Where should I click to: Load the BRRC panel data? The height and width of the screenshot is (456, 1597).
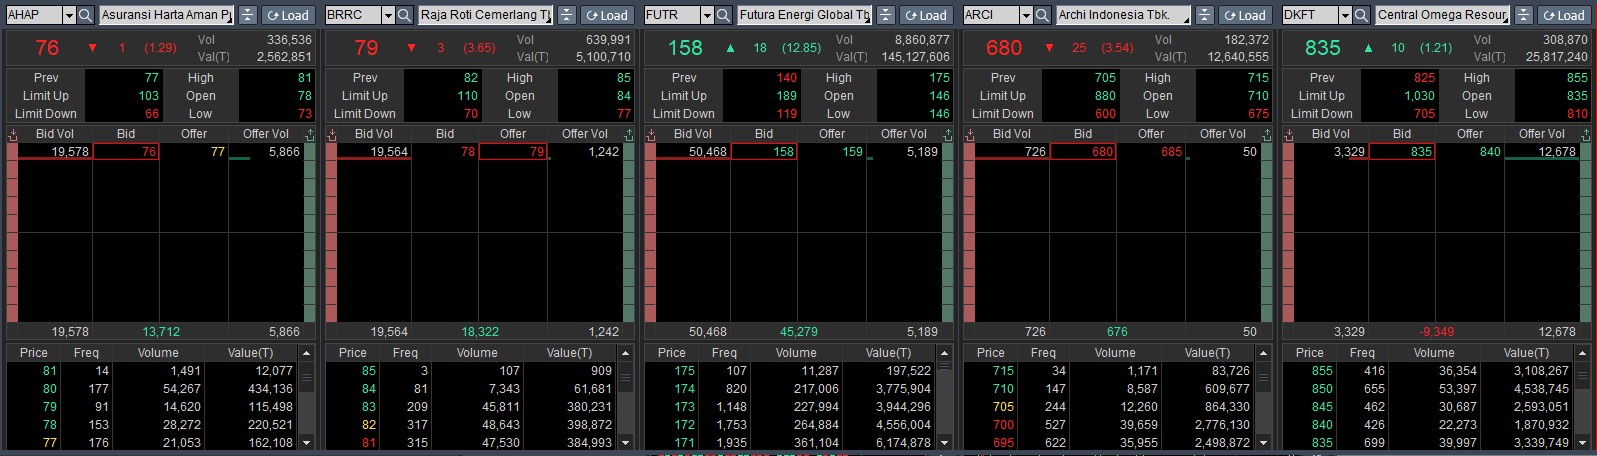608,15
